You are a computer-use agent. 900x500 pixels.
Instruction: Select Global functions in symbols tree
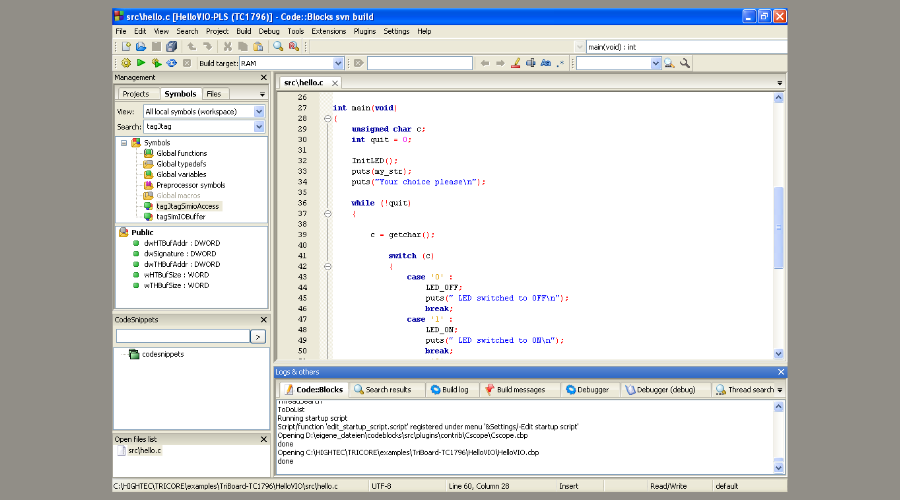pos(181,153)
